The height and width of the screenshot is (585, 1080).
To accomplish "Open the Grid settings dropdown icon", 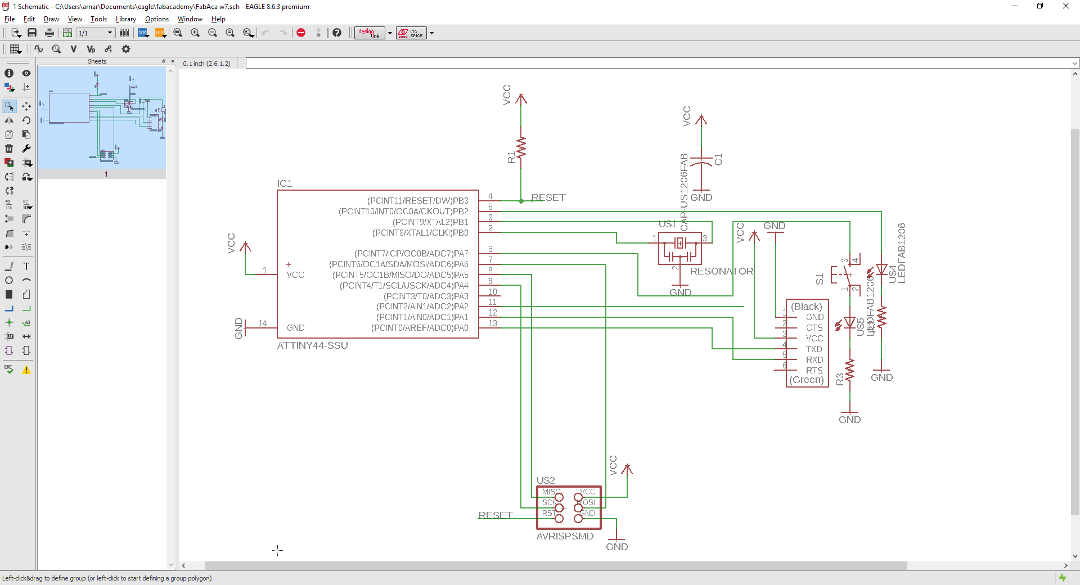I will pos(15,49).
